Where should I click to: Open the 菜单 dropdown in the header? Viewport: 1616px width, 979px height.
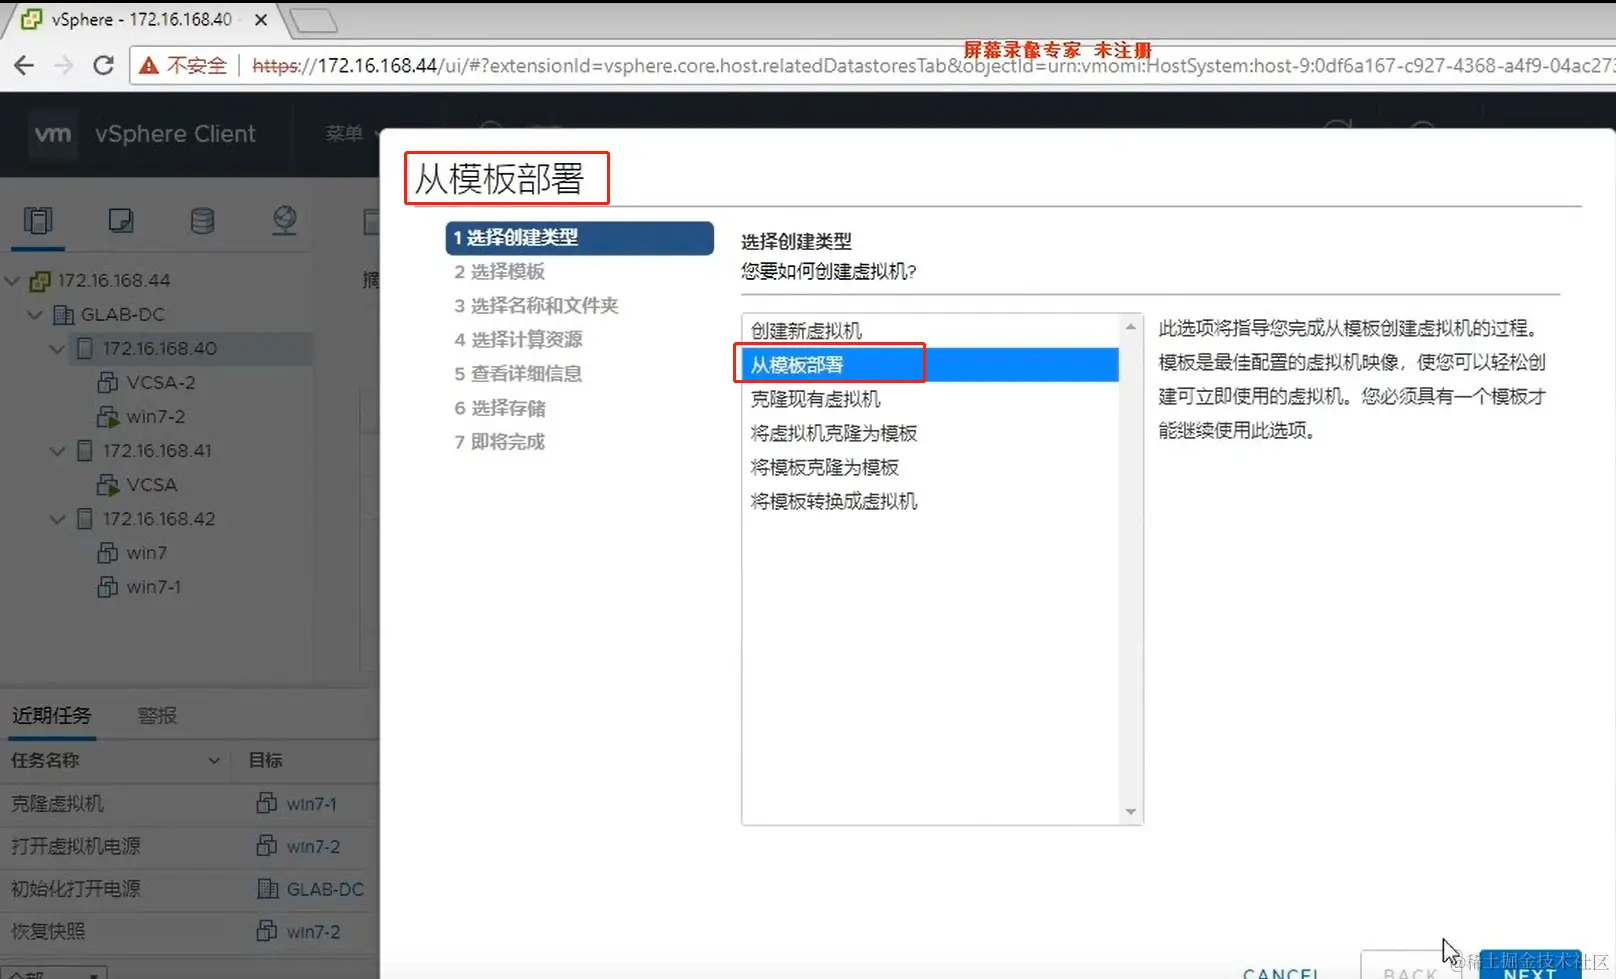tap(353, 133)
